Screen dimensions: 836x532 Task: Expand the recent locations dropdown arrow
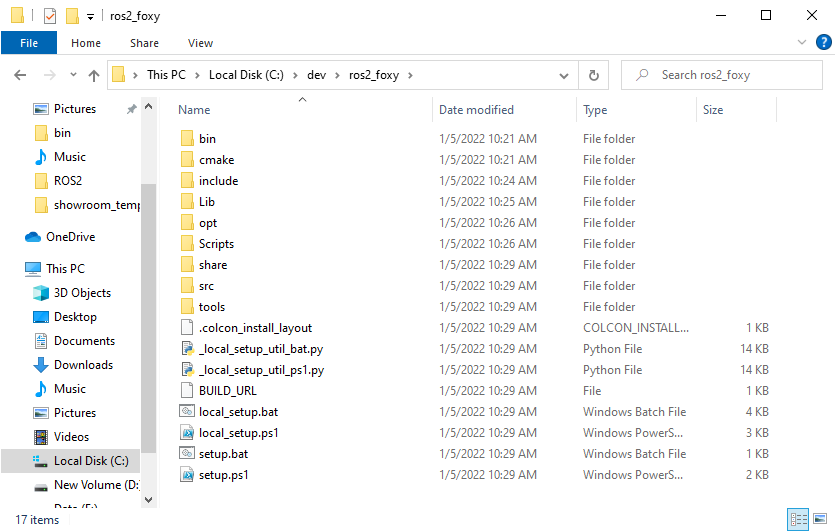pos(72,76)
